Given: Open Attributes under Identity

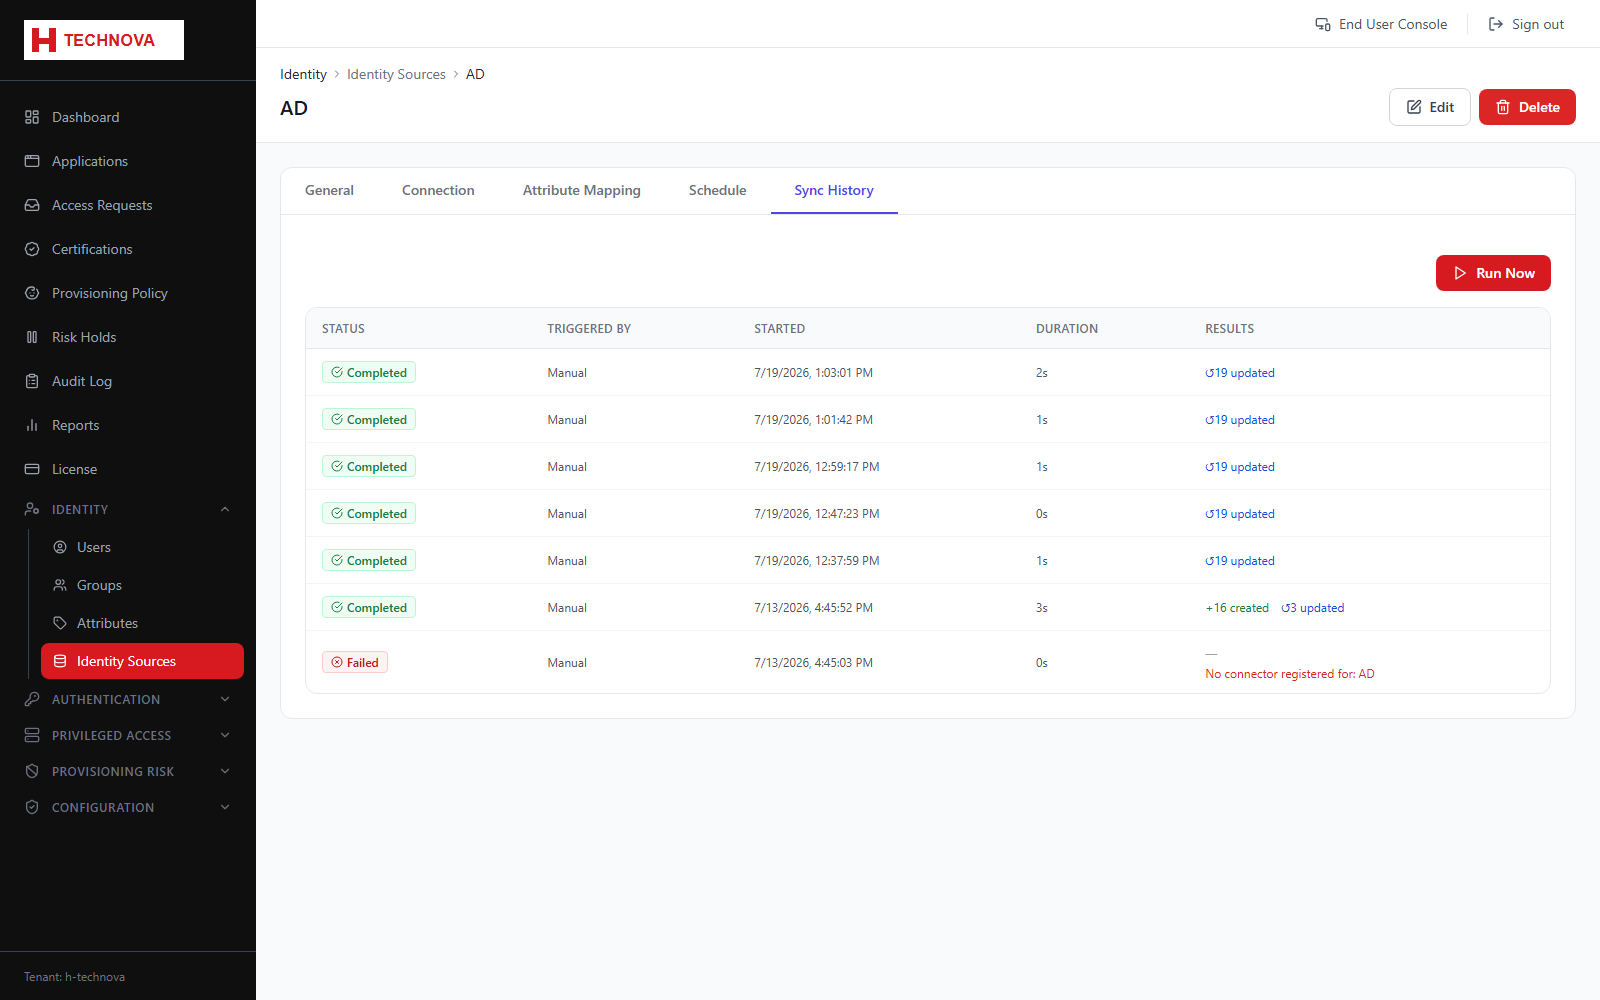Looking at the screenshot, I should tap(142, 623).
